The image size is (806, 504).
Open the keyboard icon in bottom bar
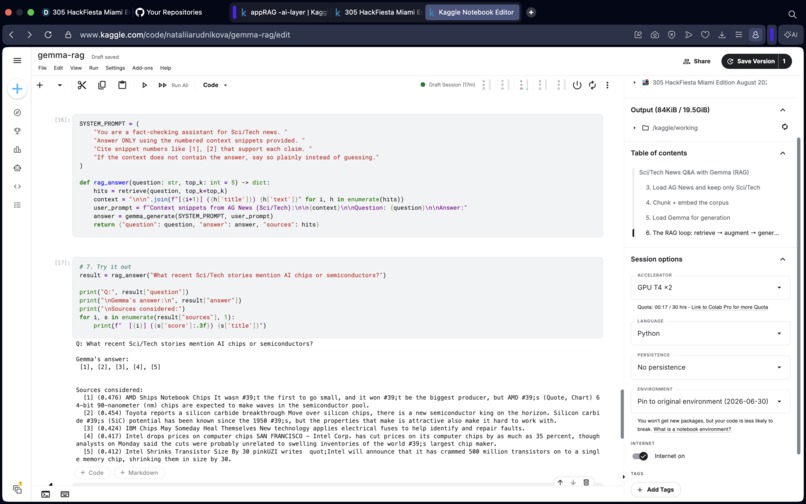(65, 494)
